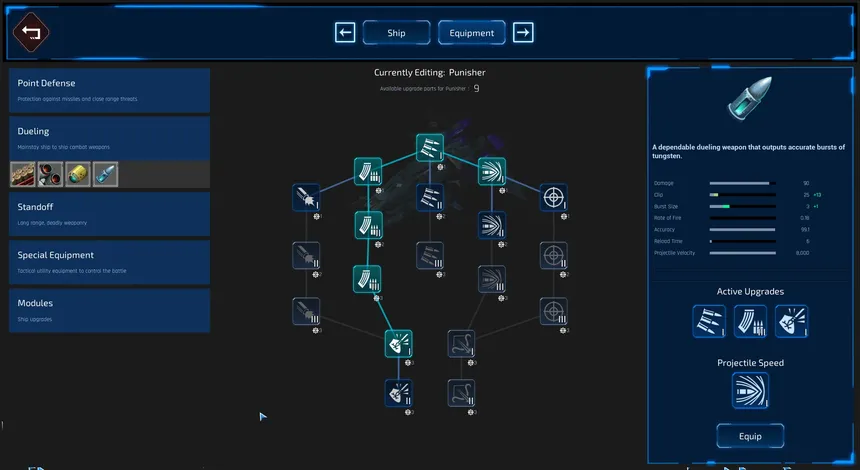Click the Punisher bullet image in details panel

tap(750, 99)
